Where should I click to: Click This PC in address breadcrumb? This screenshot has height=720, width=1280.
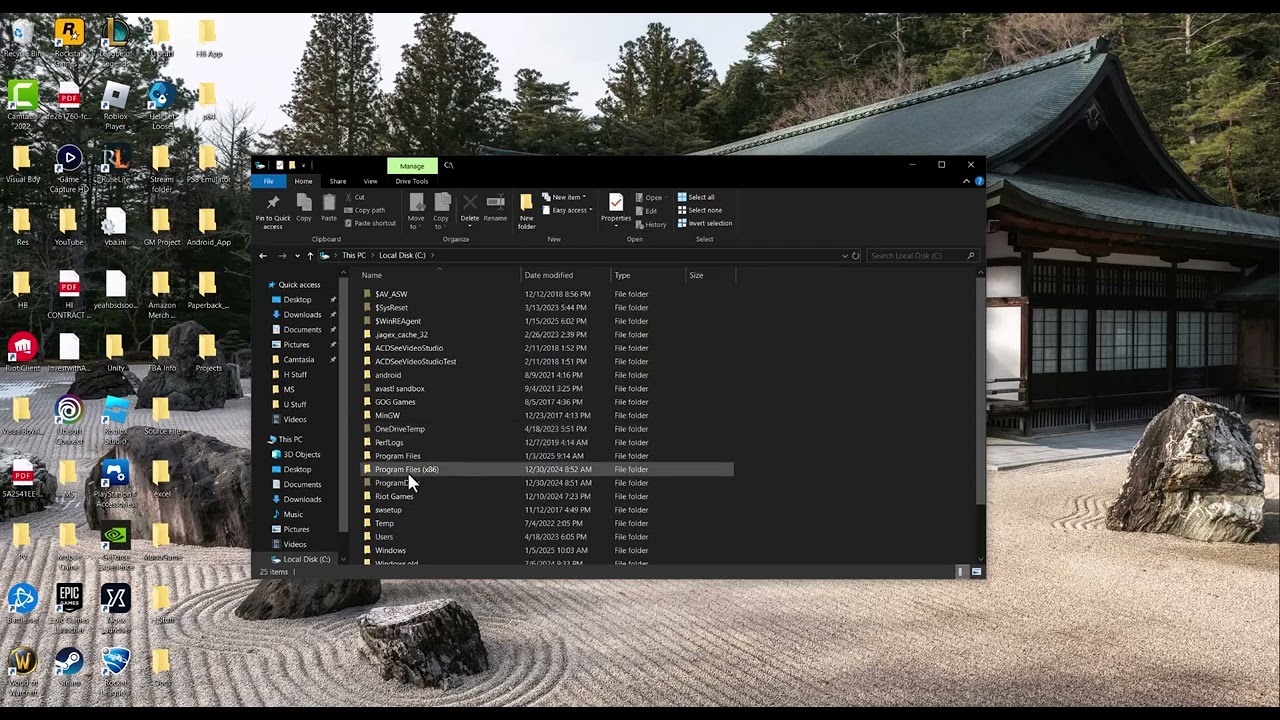(x=354, y=256)
